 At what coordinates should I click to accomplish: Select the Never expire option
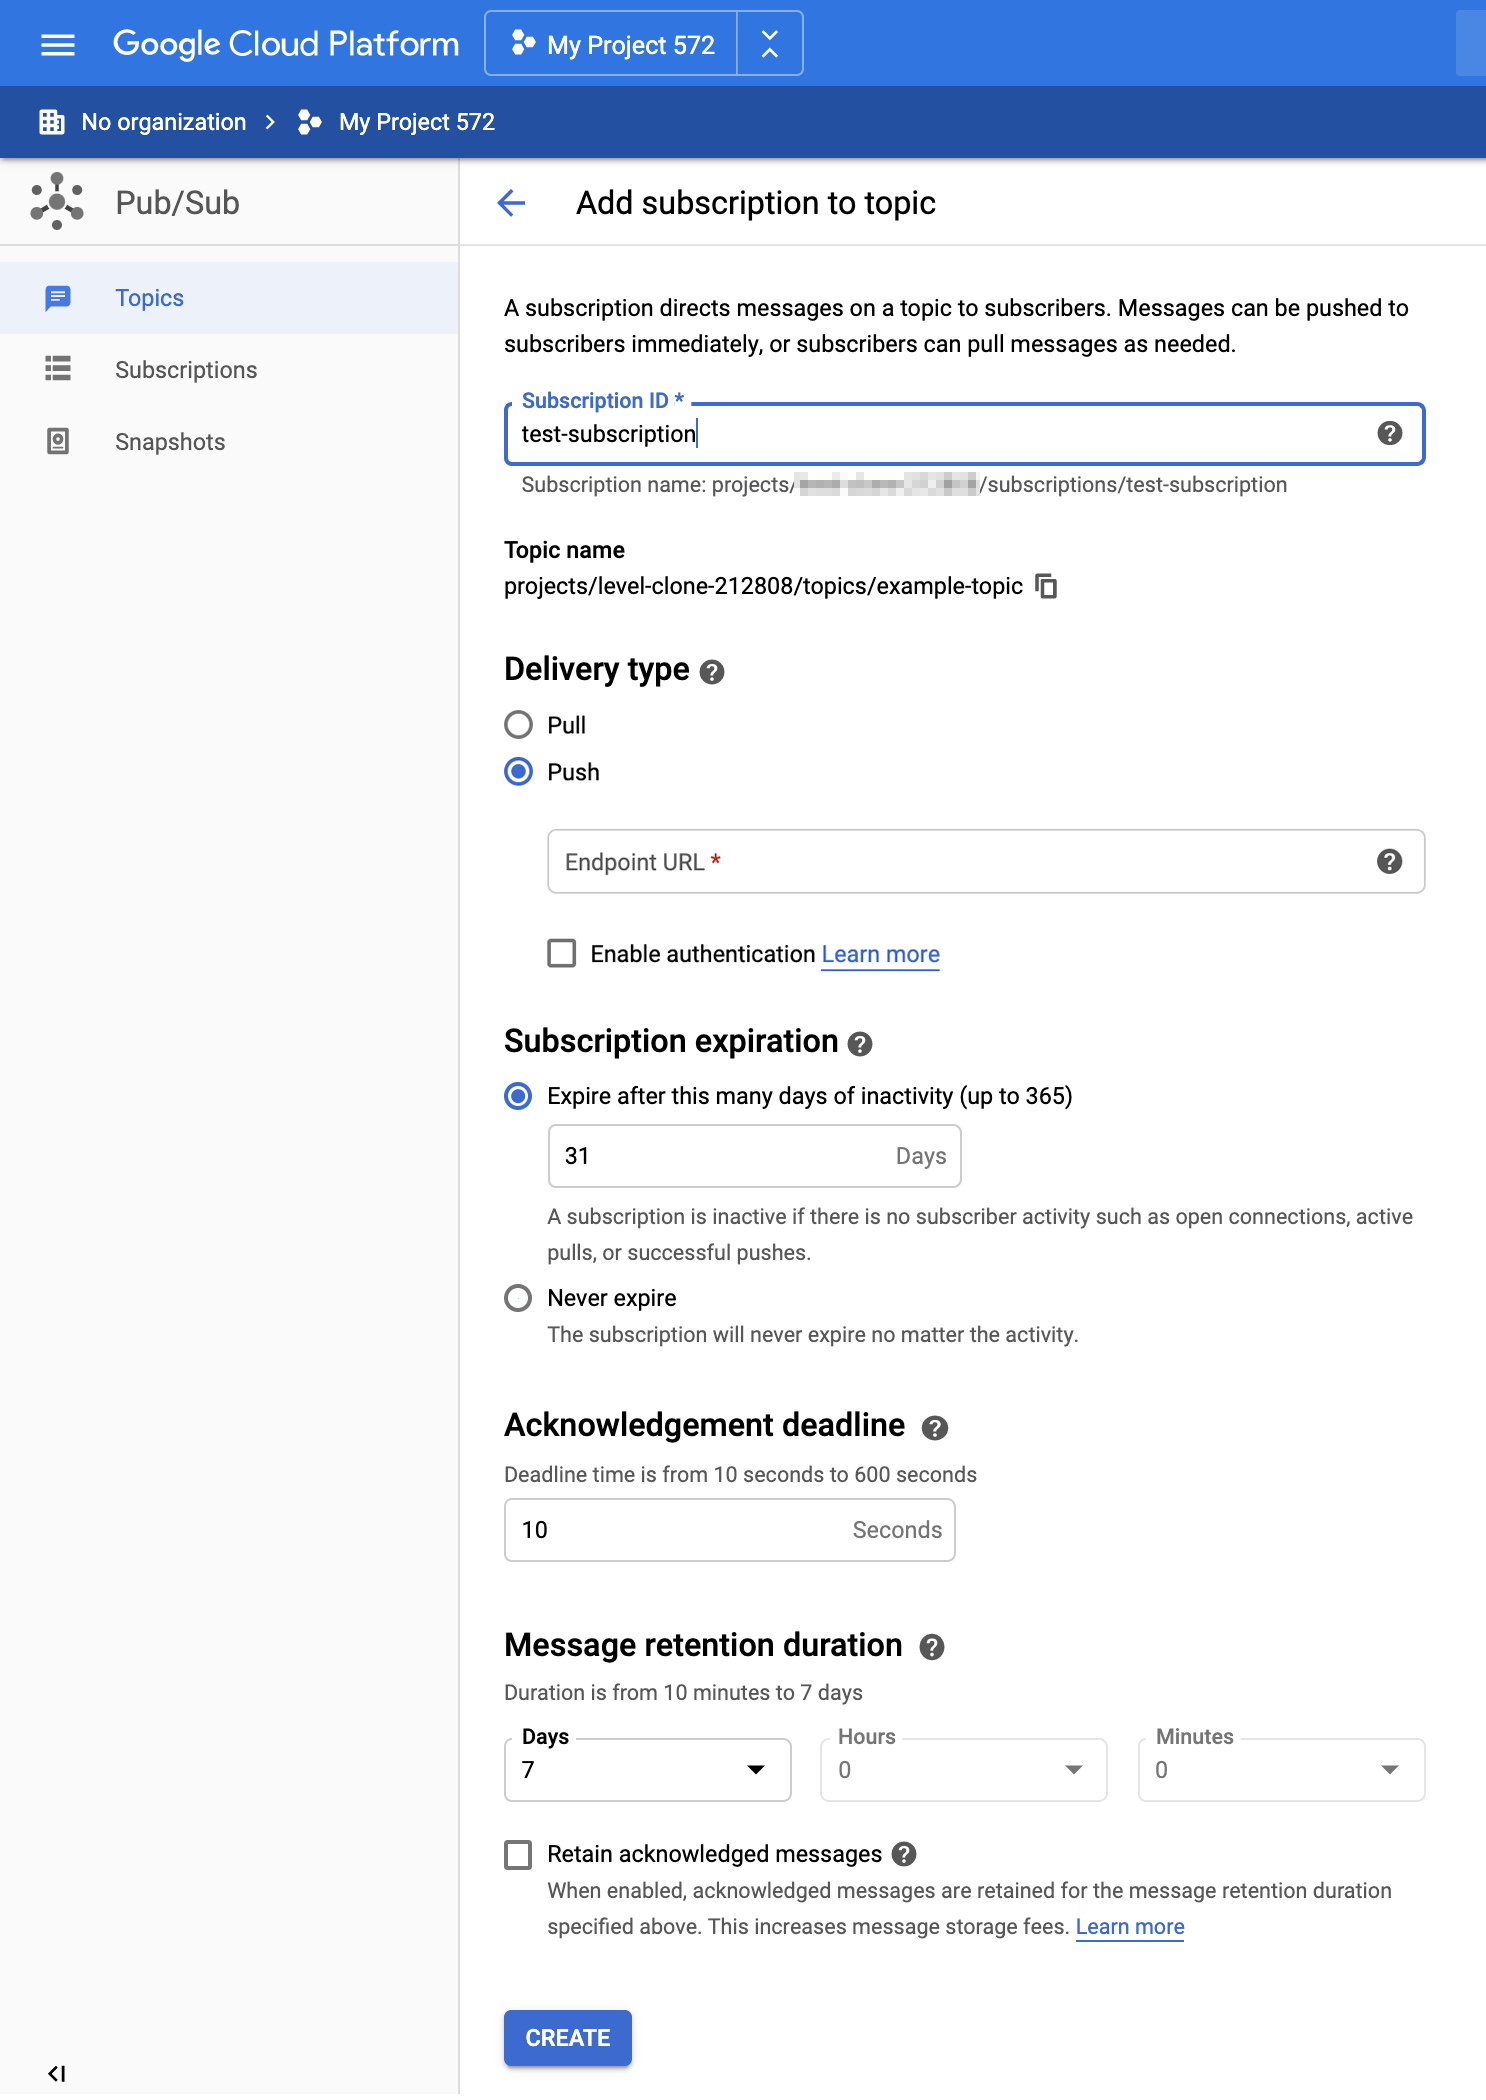click(x=518, y=1298)
